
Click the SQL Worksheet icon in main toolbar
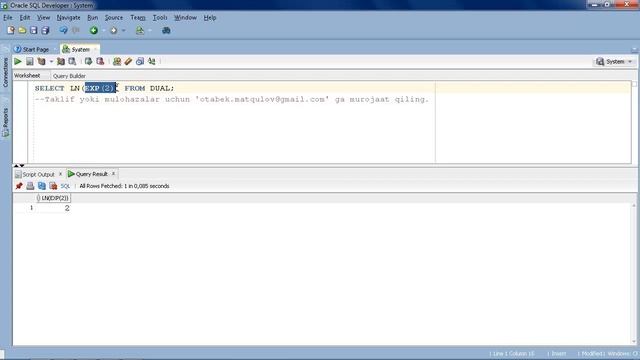[x=140, y=30]
